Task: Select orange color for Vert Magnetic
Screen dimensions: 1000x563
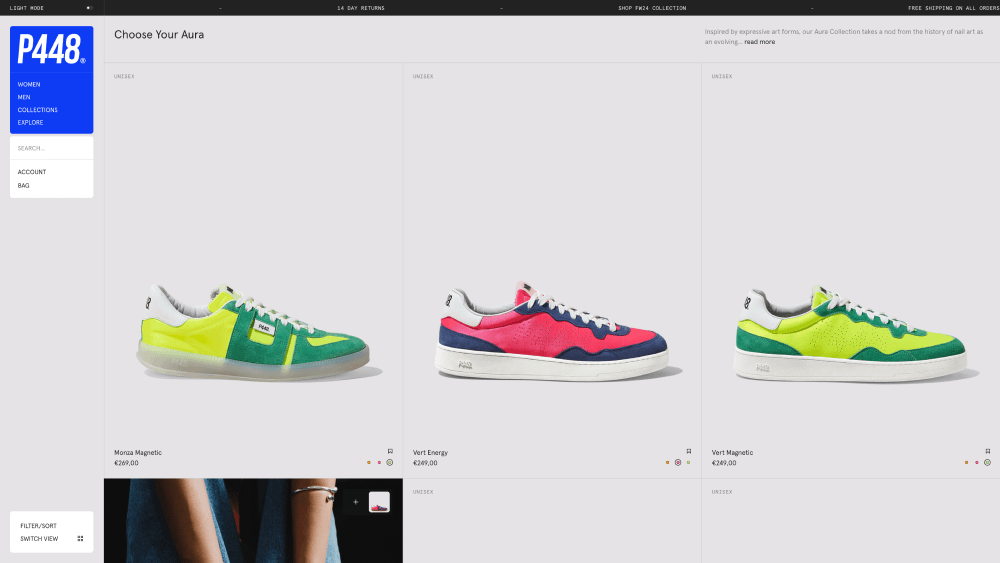Action: [x=966, y=462]
